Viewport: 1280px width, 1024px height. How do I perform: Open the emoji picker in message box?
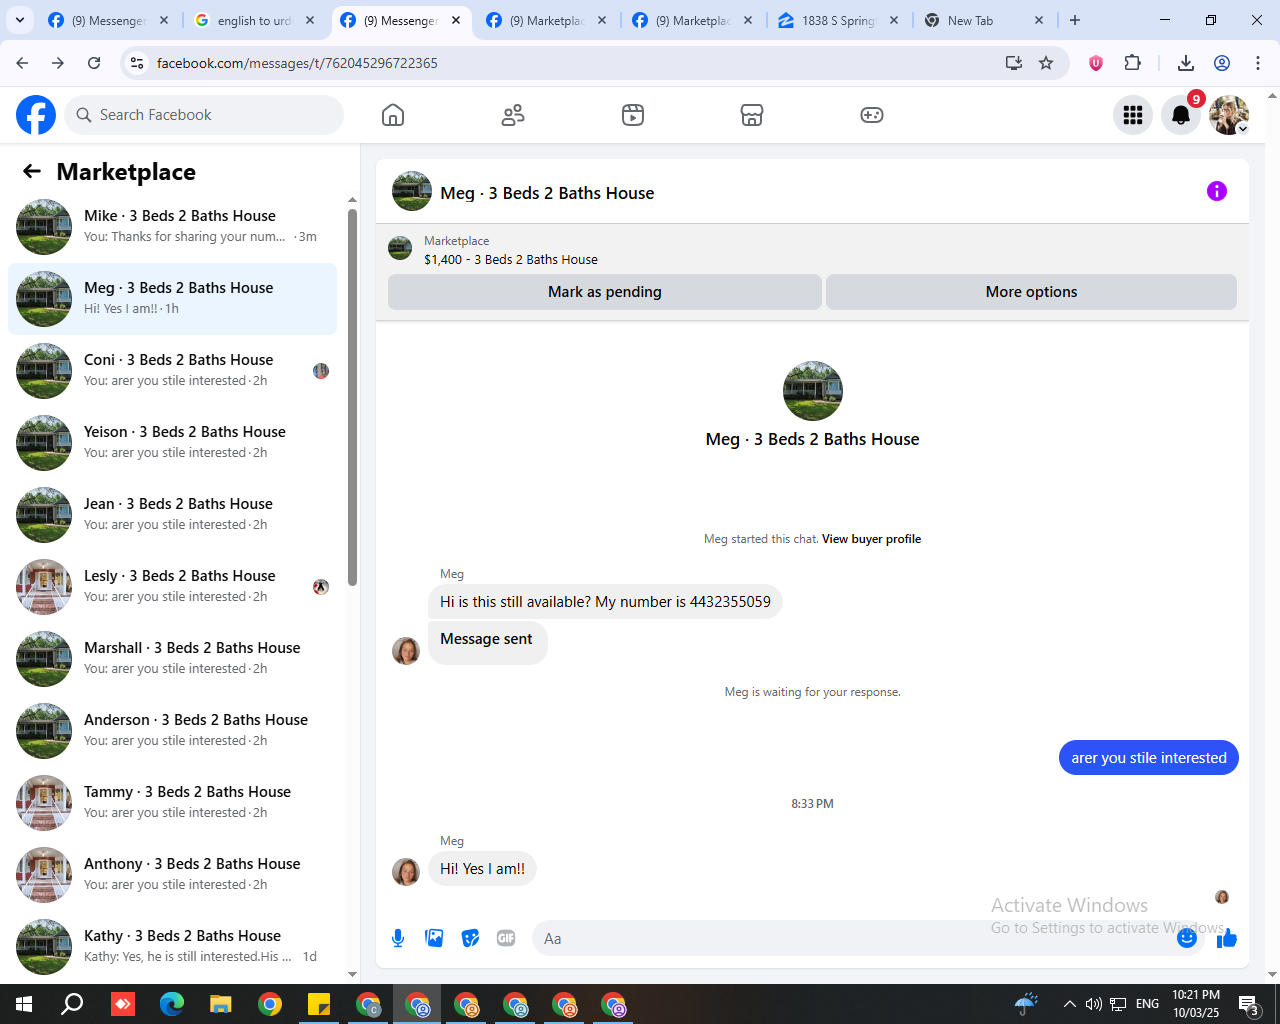[x=1187, y=938]
